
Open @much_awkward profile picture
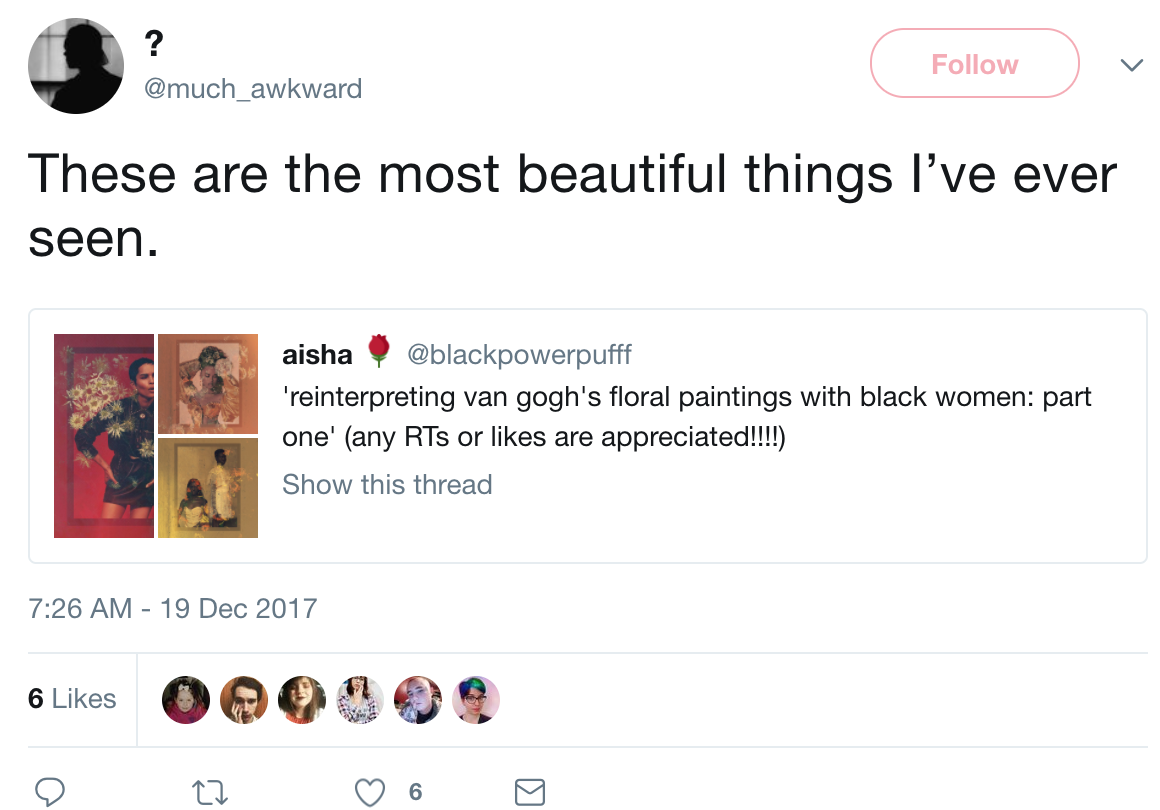coord(76,66)
